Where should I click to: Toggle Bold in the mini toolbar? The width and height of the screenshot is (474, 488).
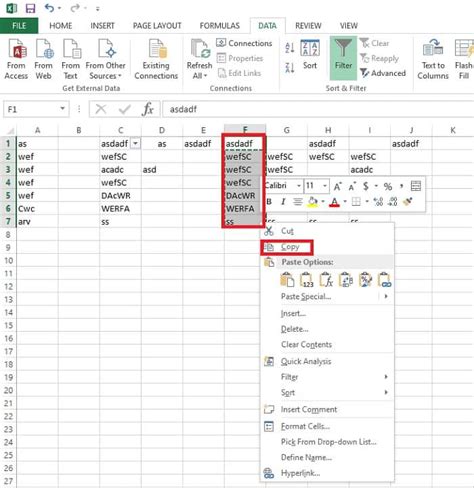point(269,202)
